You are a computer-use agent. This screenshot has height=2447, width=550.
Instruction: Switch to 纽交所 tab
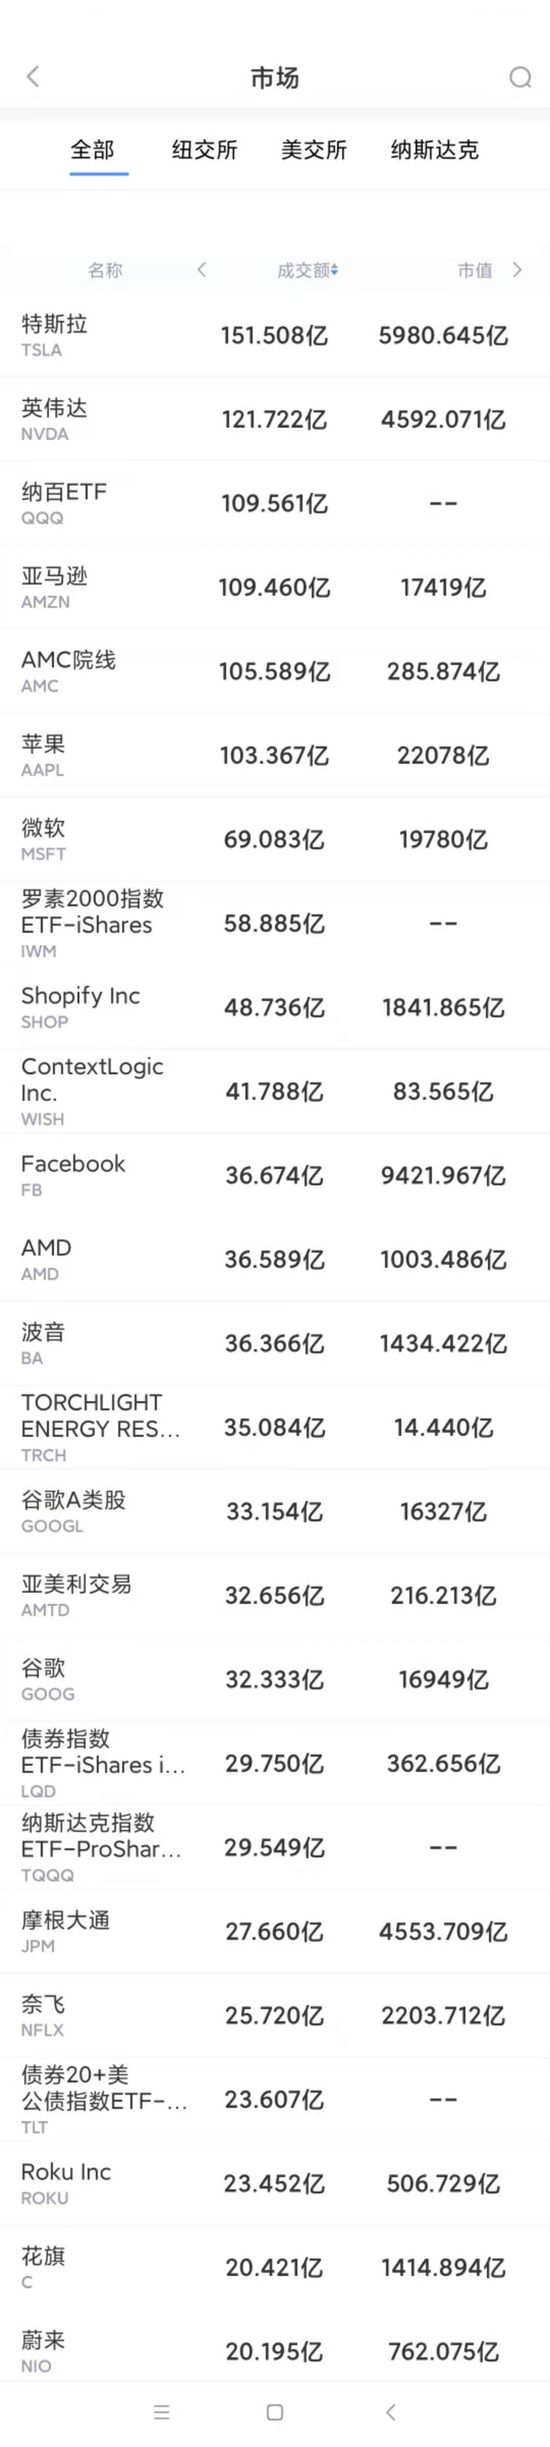tap(204, 150)
